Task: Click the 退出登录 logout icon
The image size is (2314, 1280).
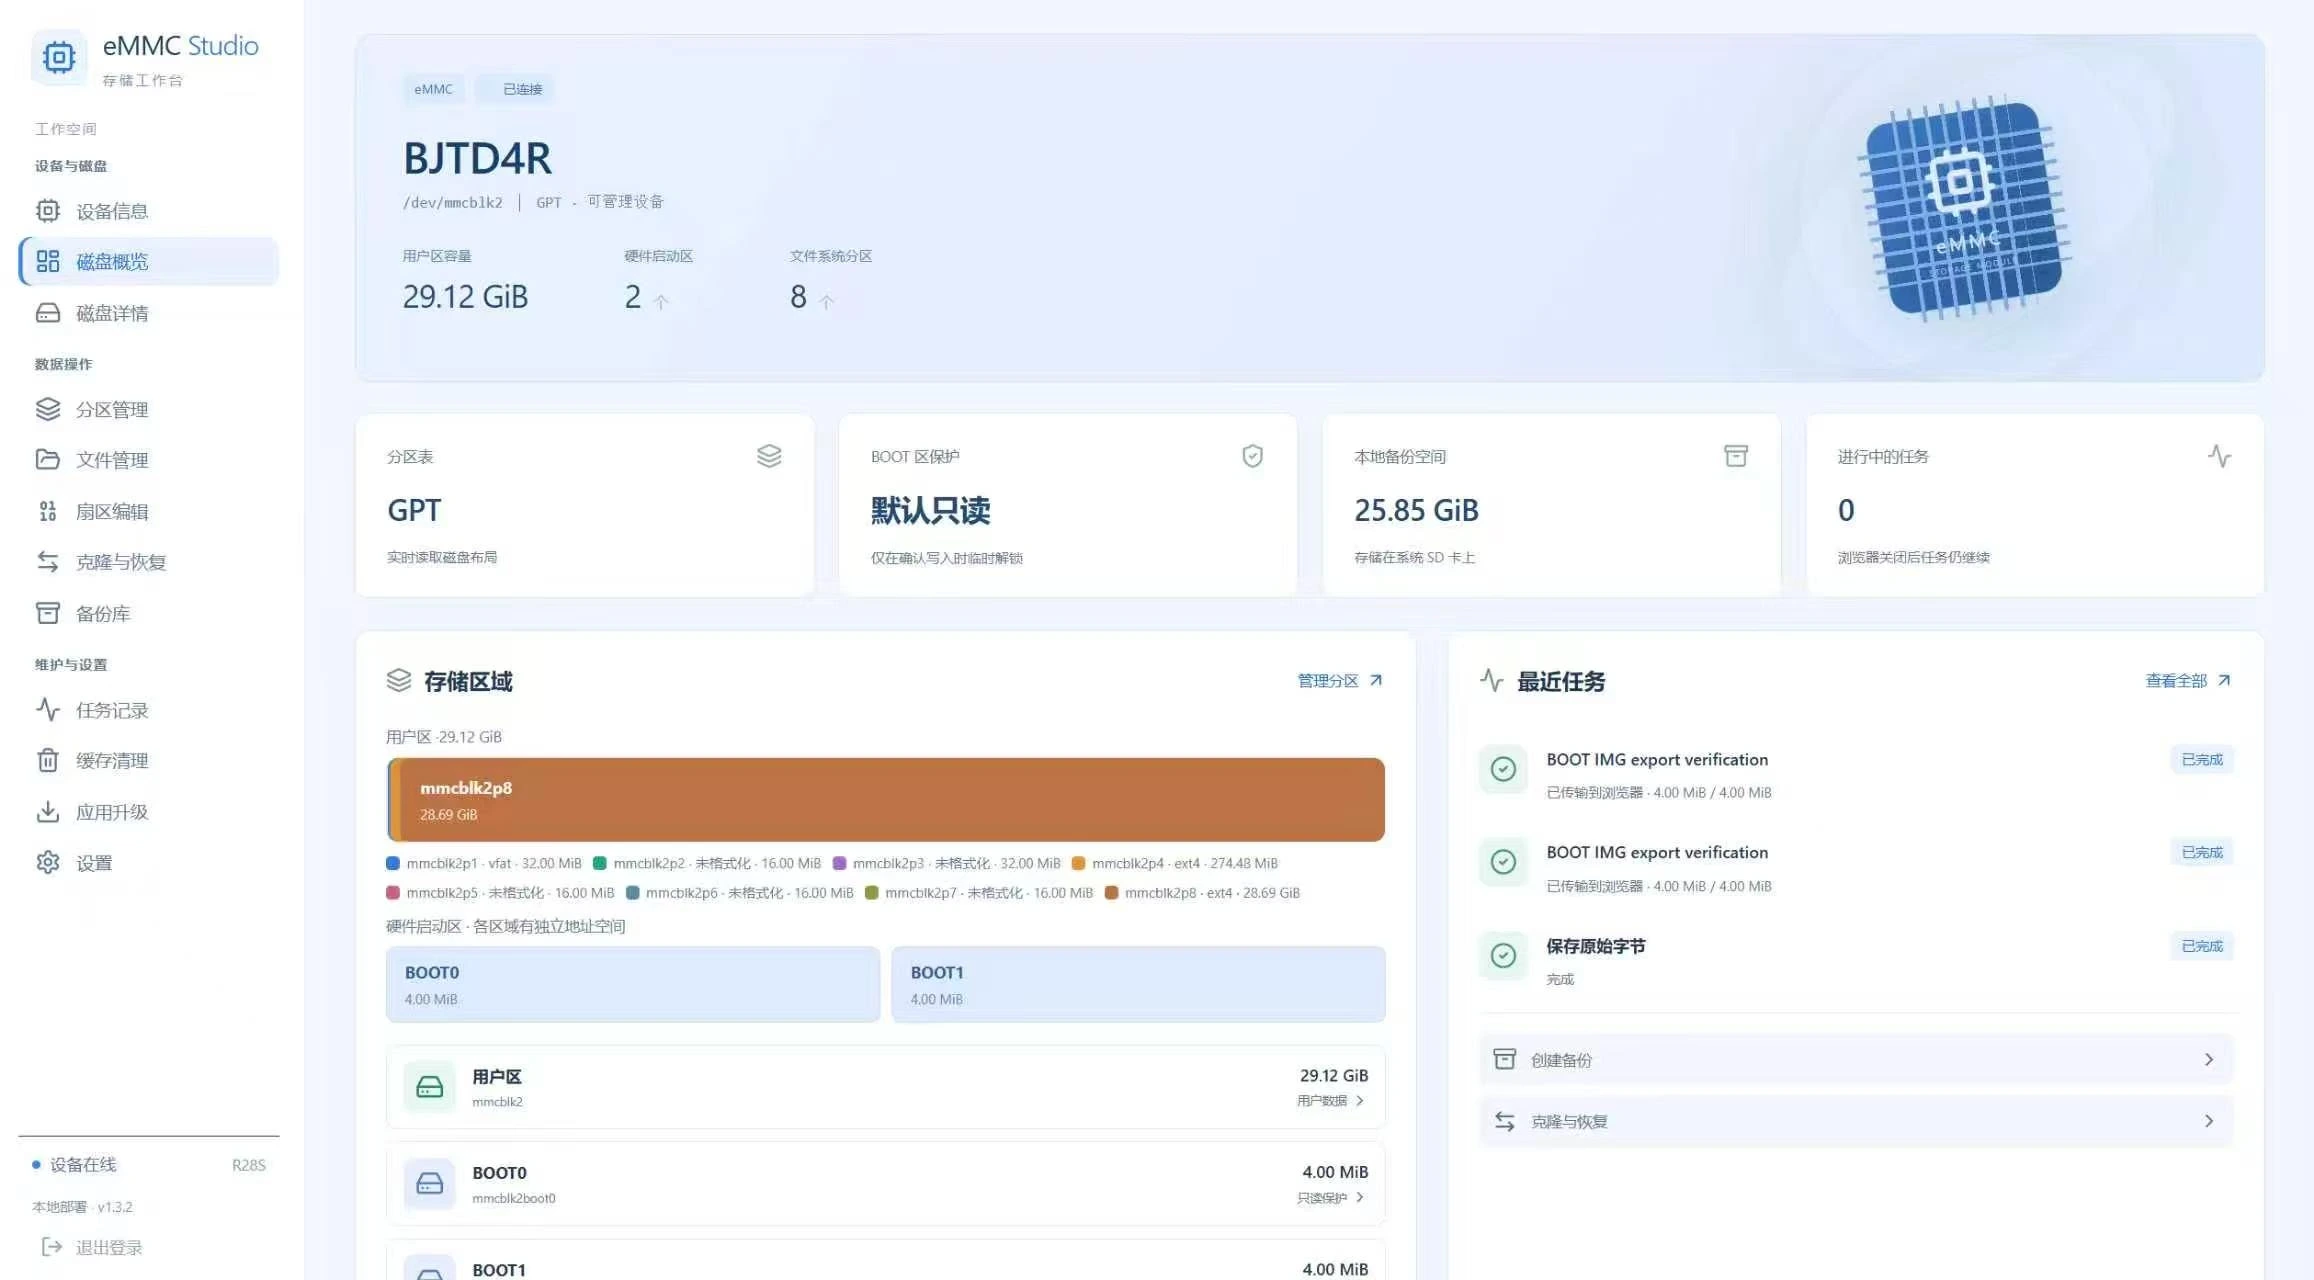Action: 52,1246
